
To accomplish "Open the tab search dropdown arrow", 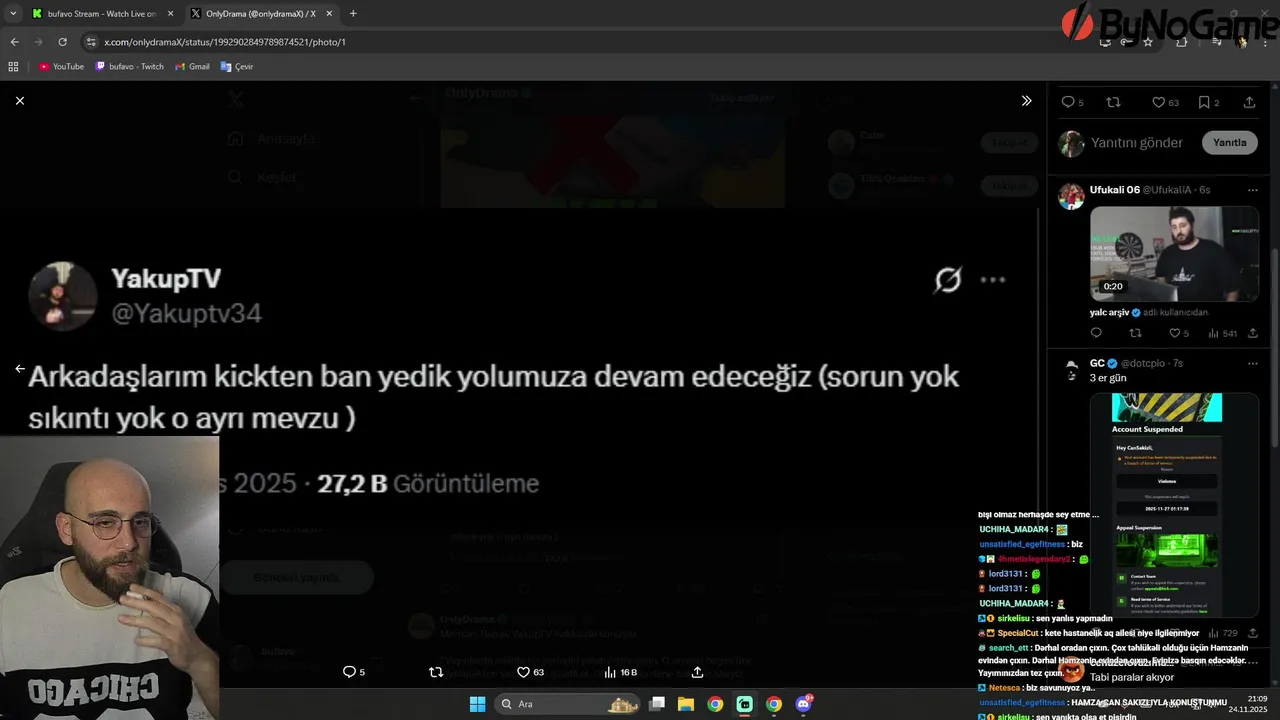I will (x=13, y=14).
